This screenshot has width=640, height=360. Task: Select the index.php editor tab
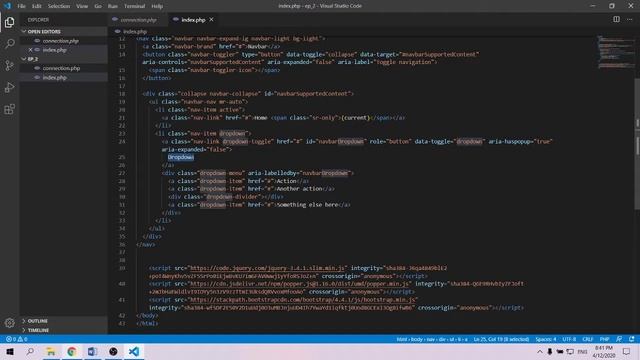(193, 20)
